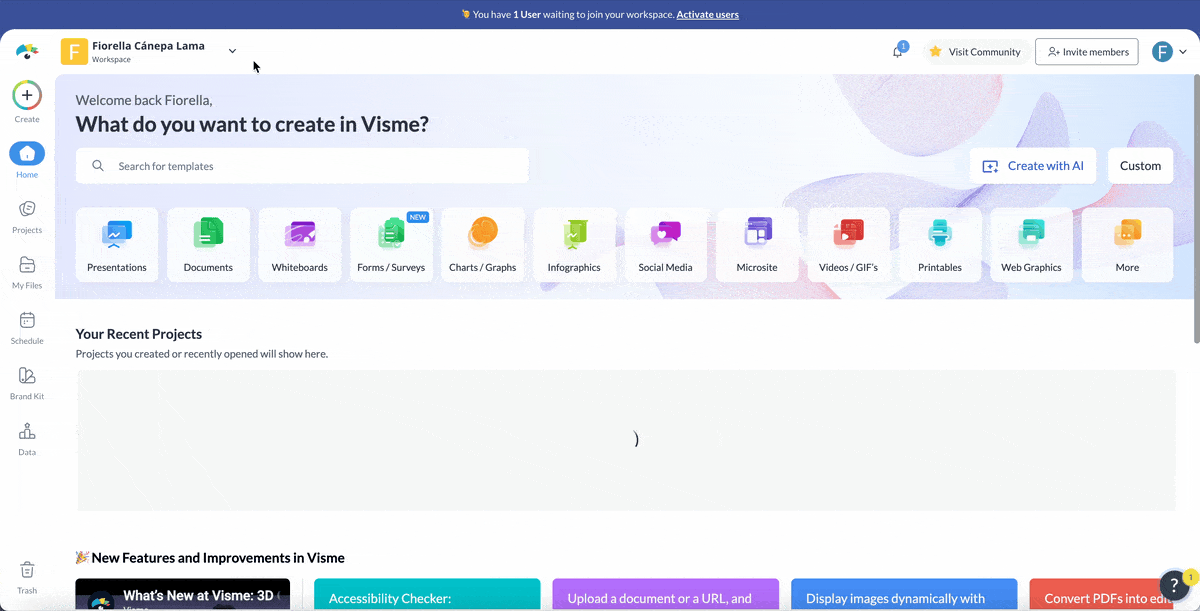Select the Forms / Surveys category
1200x611 pixels.
click(x=391, y=245)
